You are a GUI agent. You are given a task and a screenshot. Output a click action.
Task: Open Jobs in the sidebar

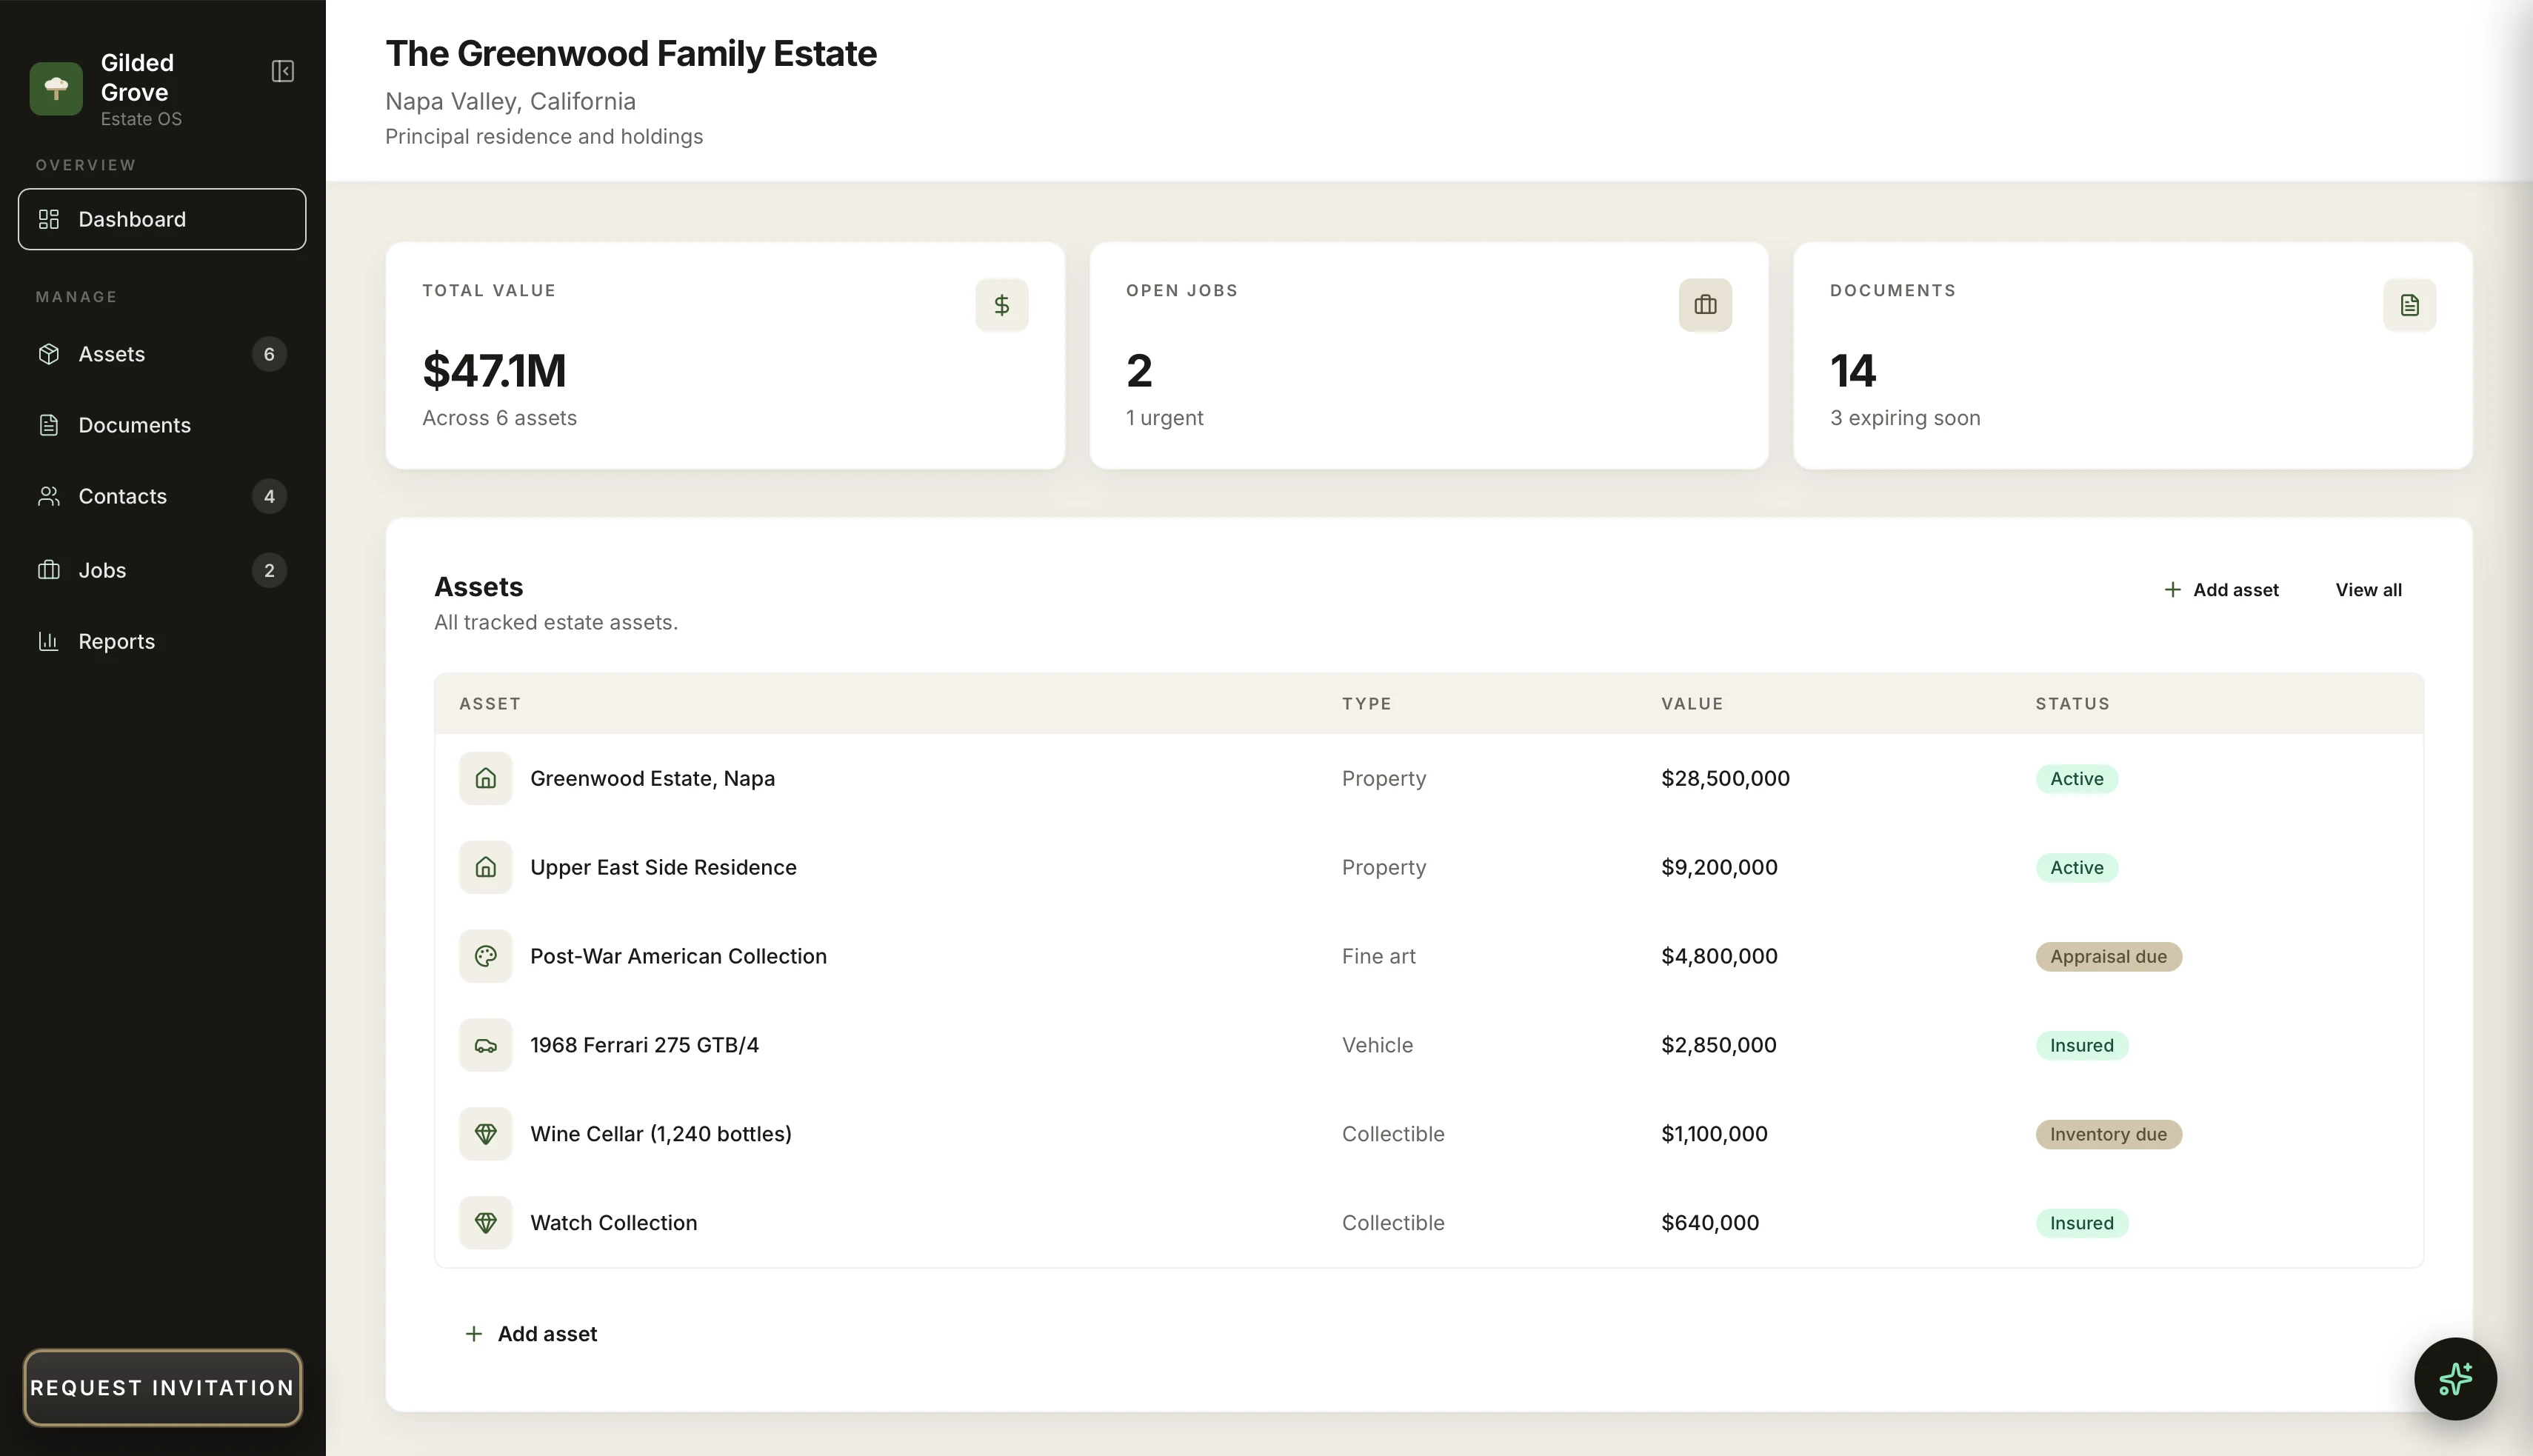click(162, 570)
